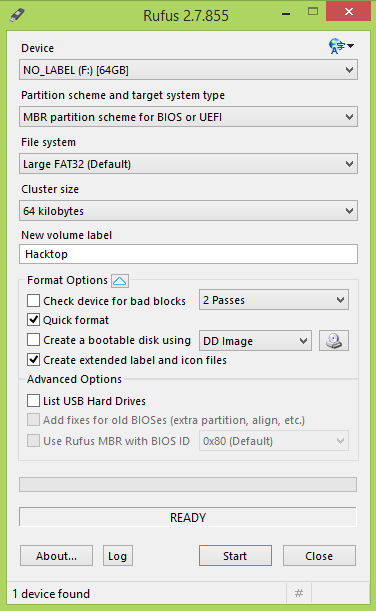Click the Rufus USB icon in title bar
This screenshot has width=376, height=611.
click(x=17, y=15)
